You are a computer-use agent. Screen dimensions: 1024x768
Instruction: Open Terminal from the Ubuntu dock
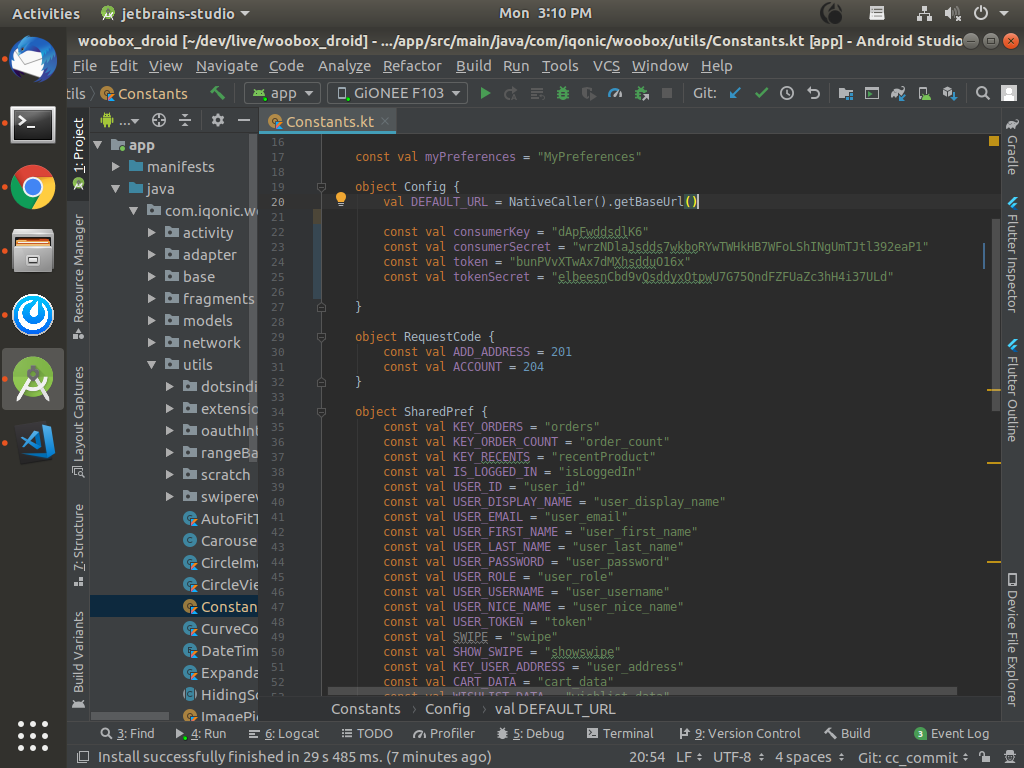point(33,124)
